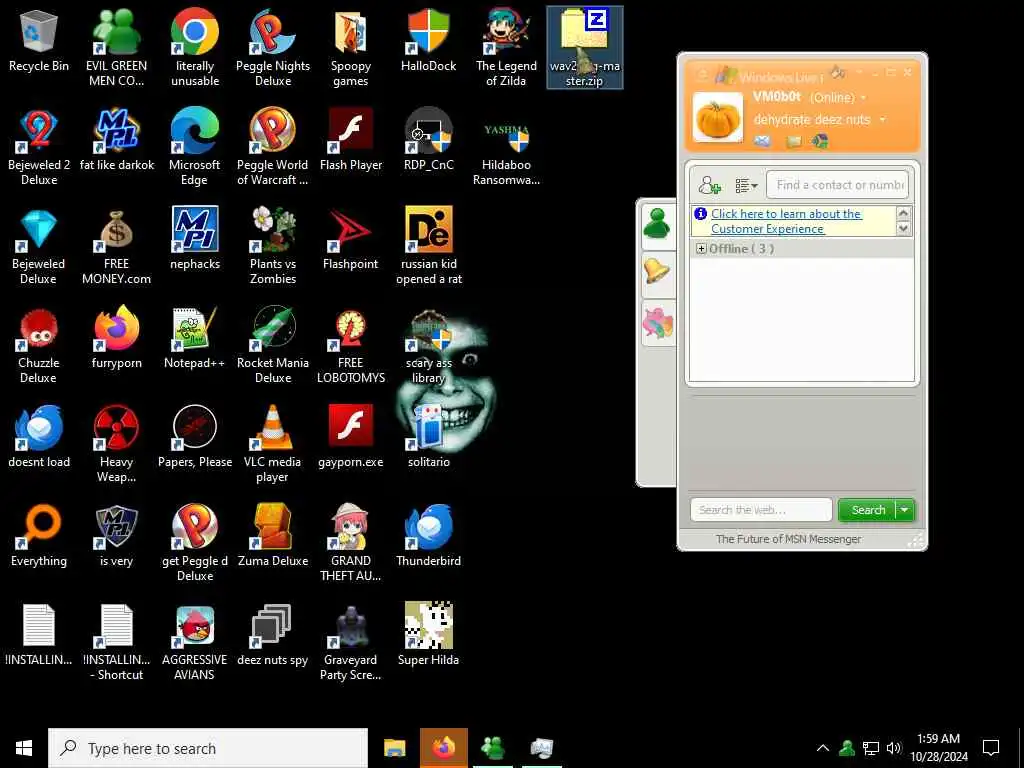Viewport: 1024px width, 768px height.
Task: Click the MSN Today globe icon
Action: 821,140
